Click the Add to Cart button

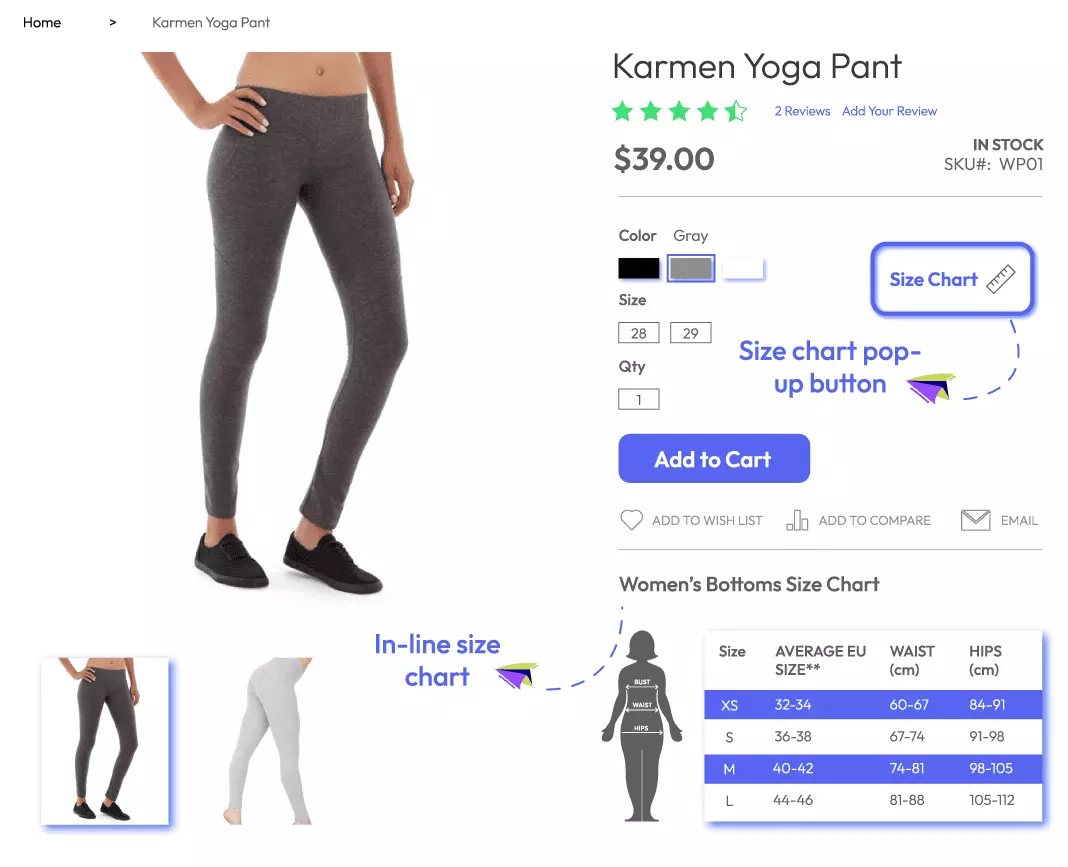(x=714, y=458)
